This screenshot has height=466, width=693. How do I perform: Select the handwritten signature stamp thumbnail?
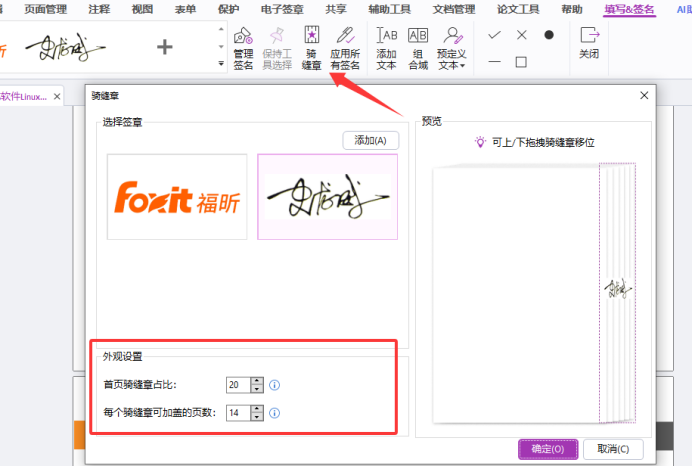coord(327,197)
